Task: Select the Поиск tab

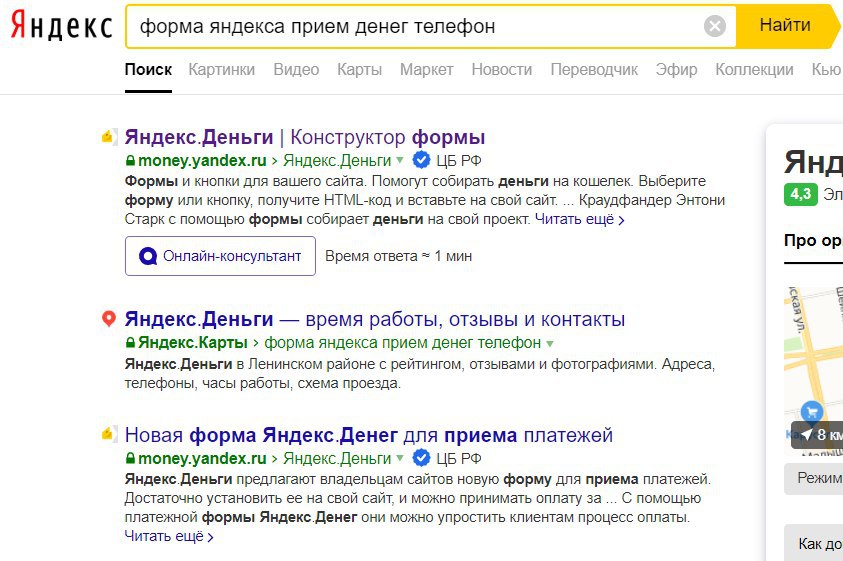Action: coord(148,69)
